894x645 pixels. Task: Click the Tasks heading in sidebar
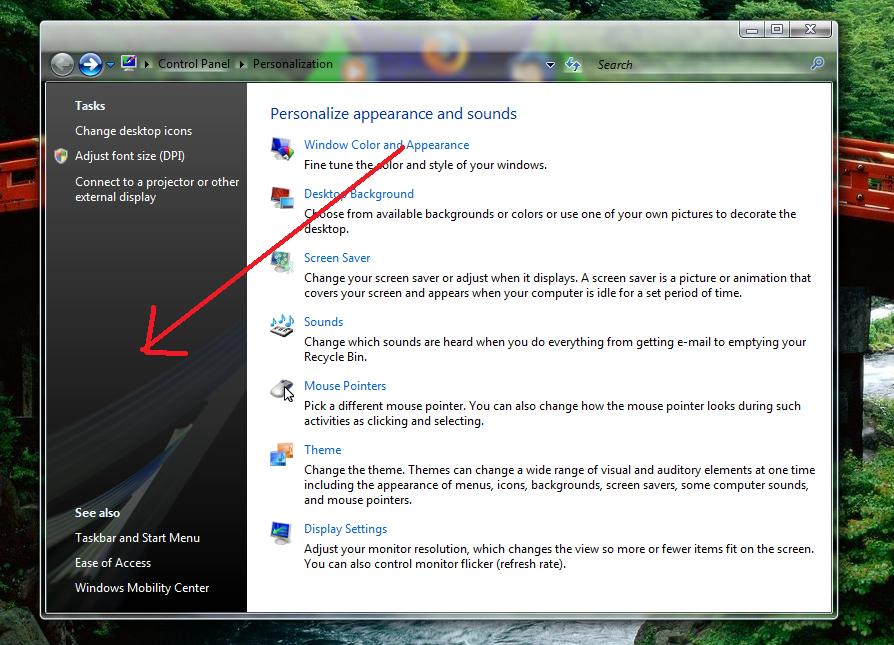click(x=90, y=106)
